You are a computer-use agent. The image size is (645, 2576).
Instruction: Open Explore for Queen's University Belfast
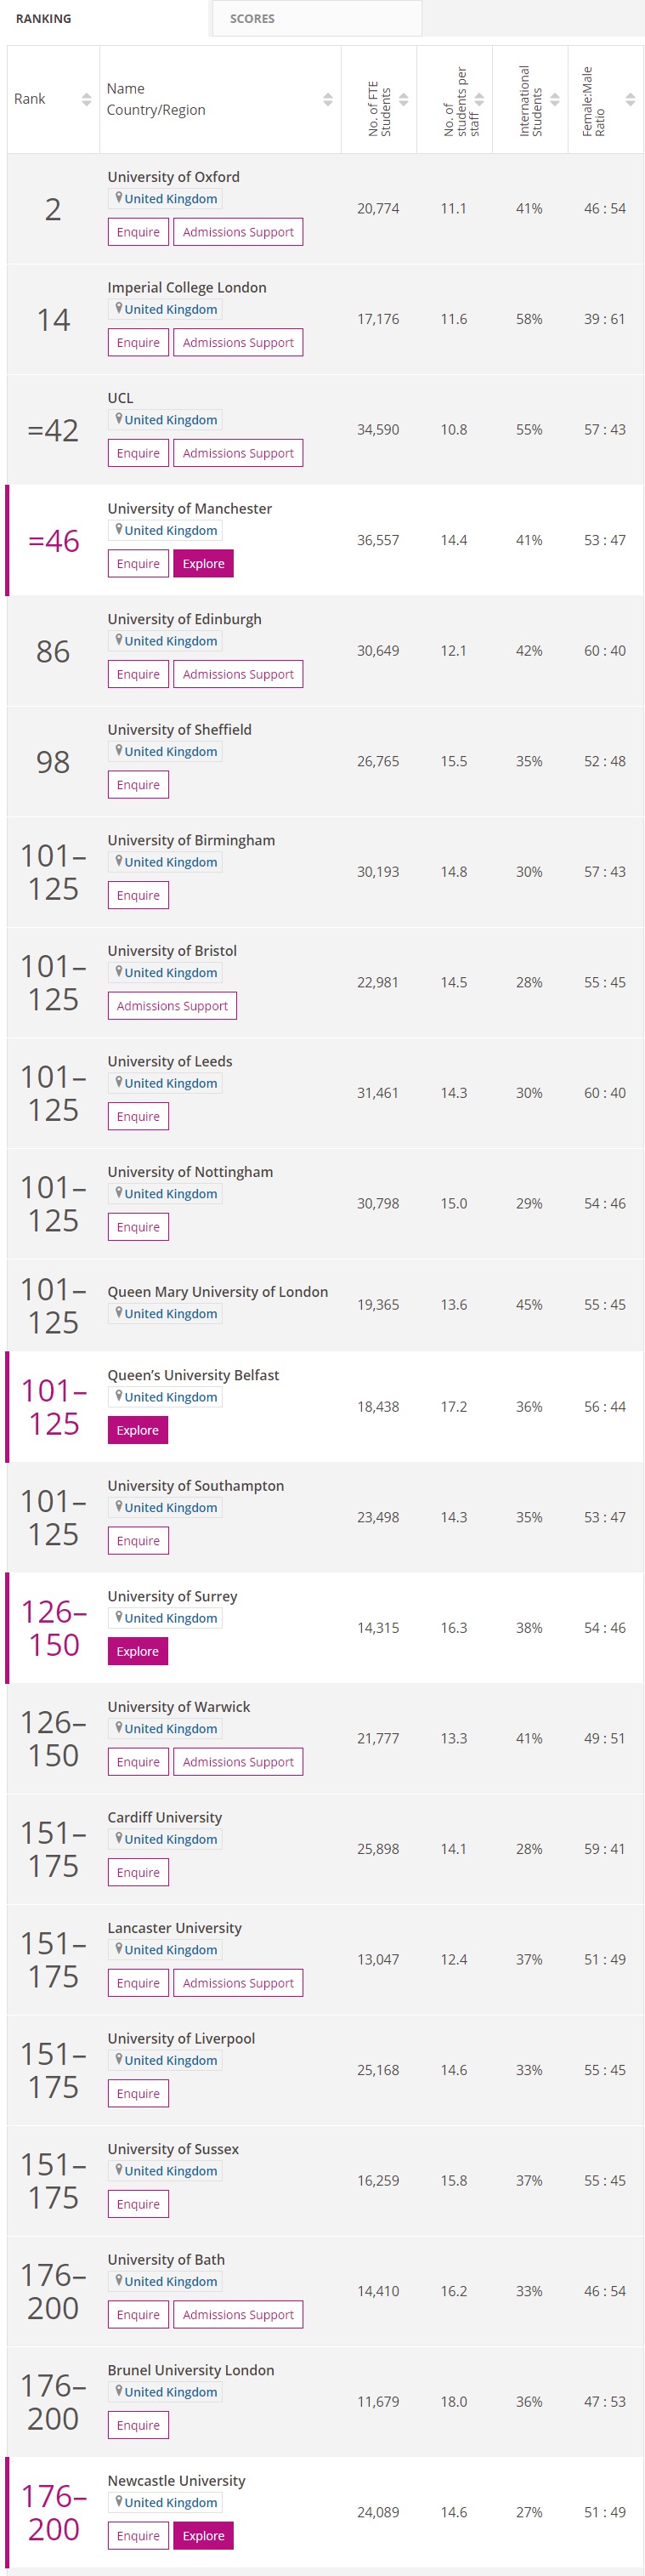click(x=138, y=1430)
